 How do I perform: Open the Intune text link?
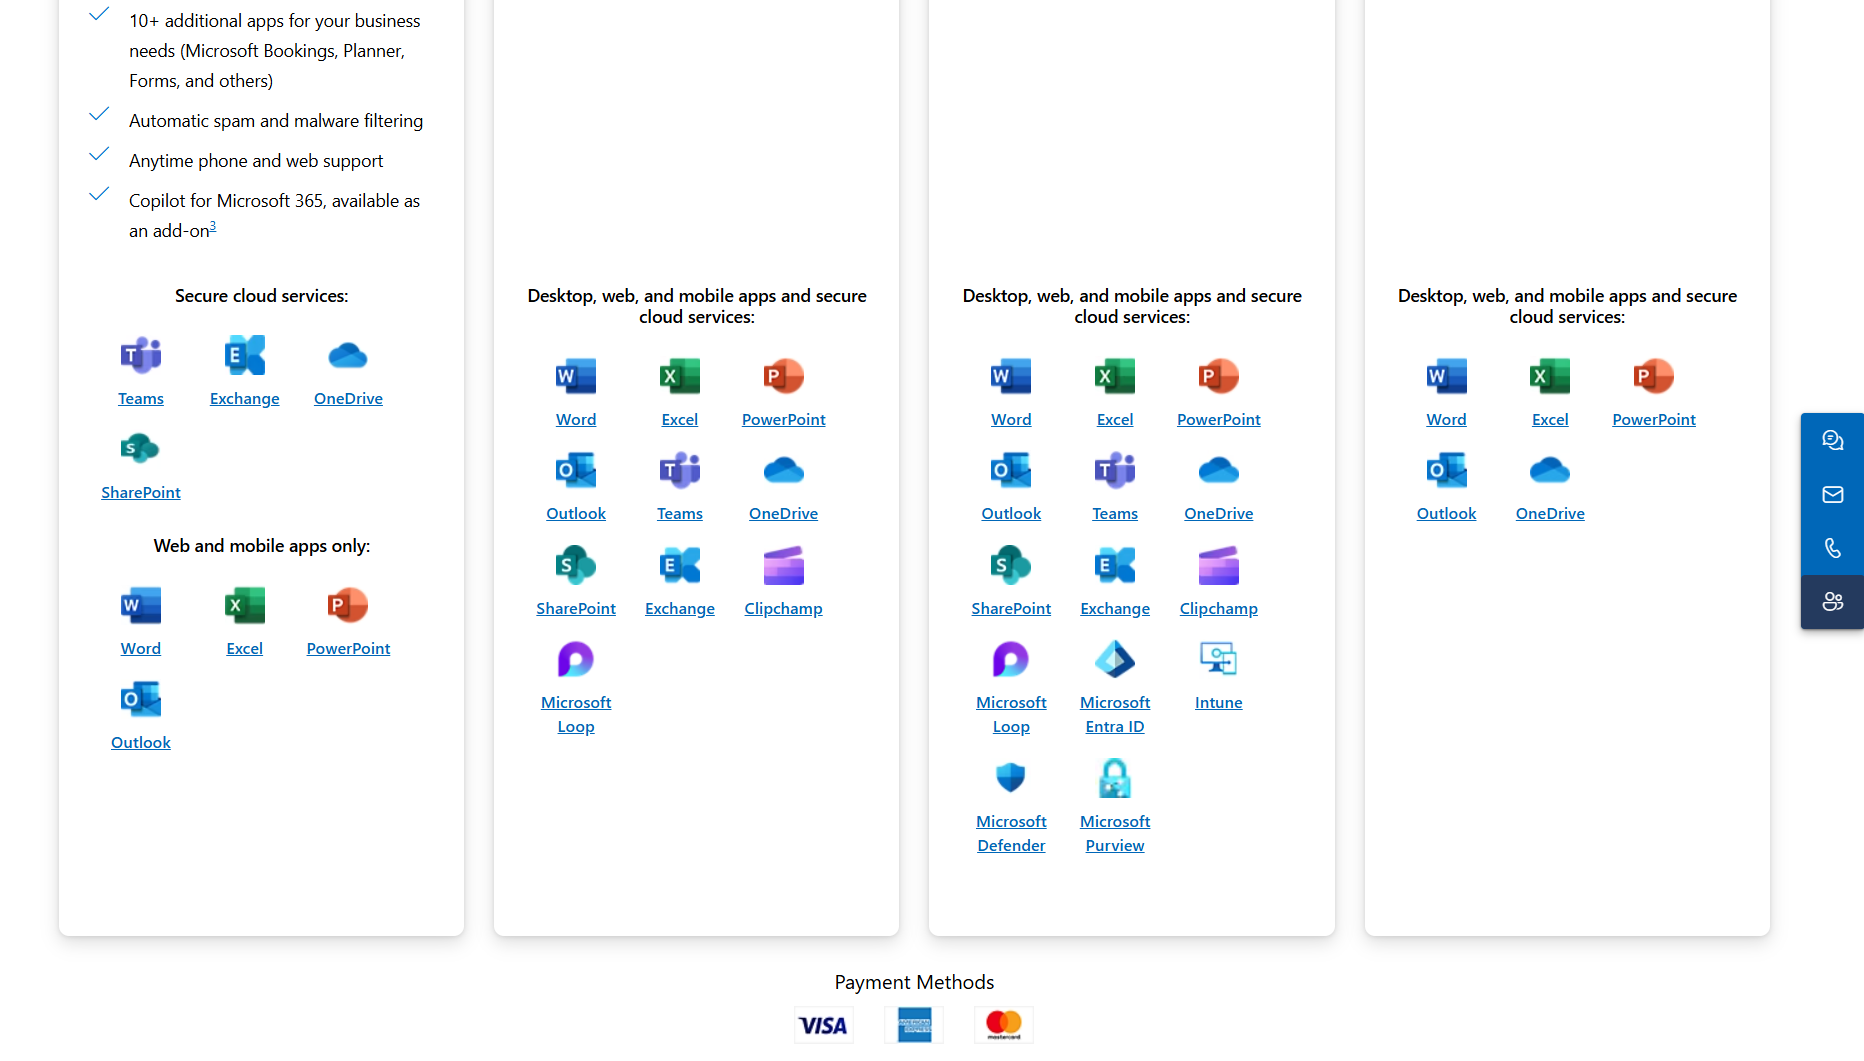click(1218, 703)
